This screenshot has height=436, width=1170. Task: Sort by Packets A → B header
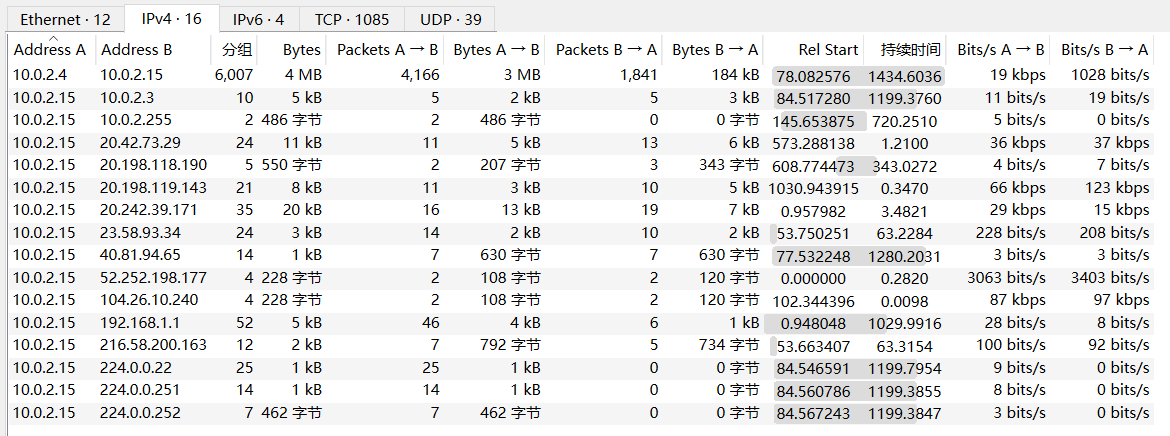tap(388, 49)
